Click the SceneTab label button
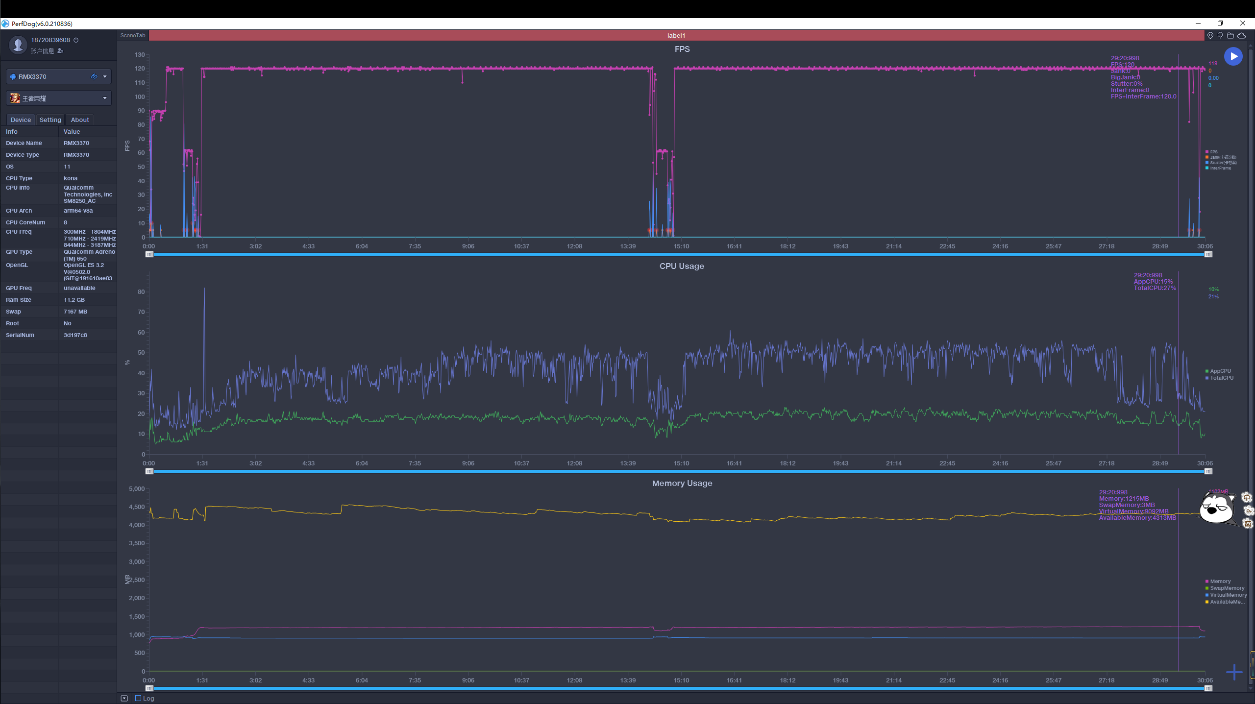 132,35
